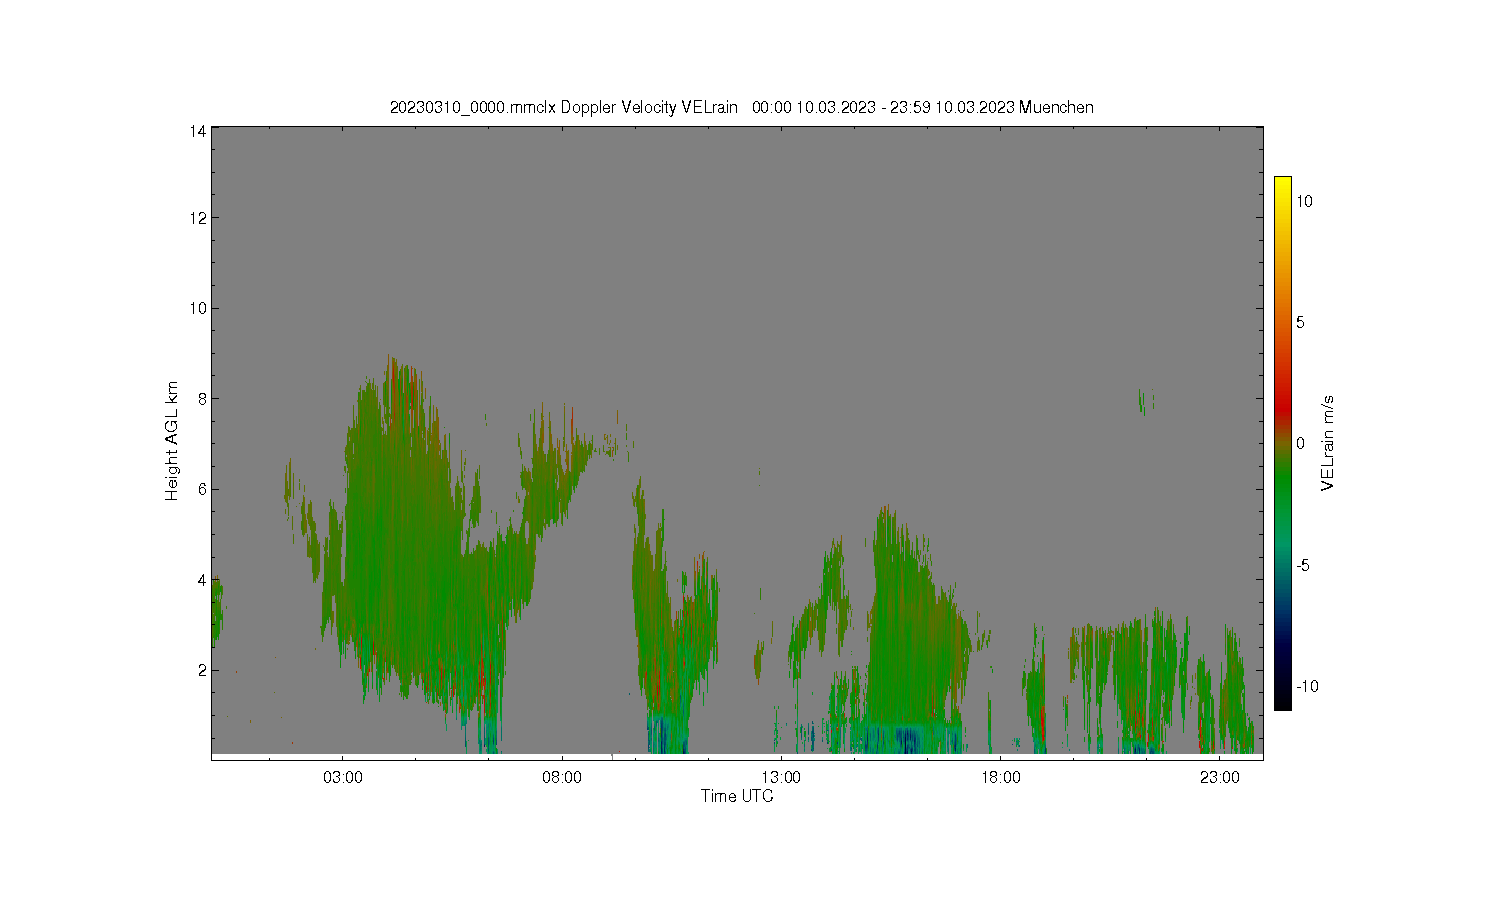Click the 2 height tick label
The width and height of the screenshot is (1500, 900).
(202, 670)
